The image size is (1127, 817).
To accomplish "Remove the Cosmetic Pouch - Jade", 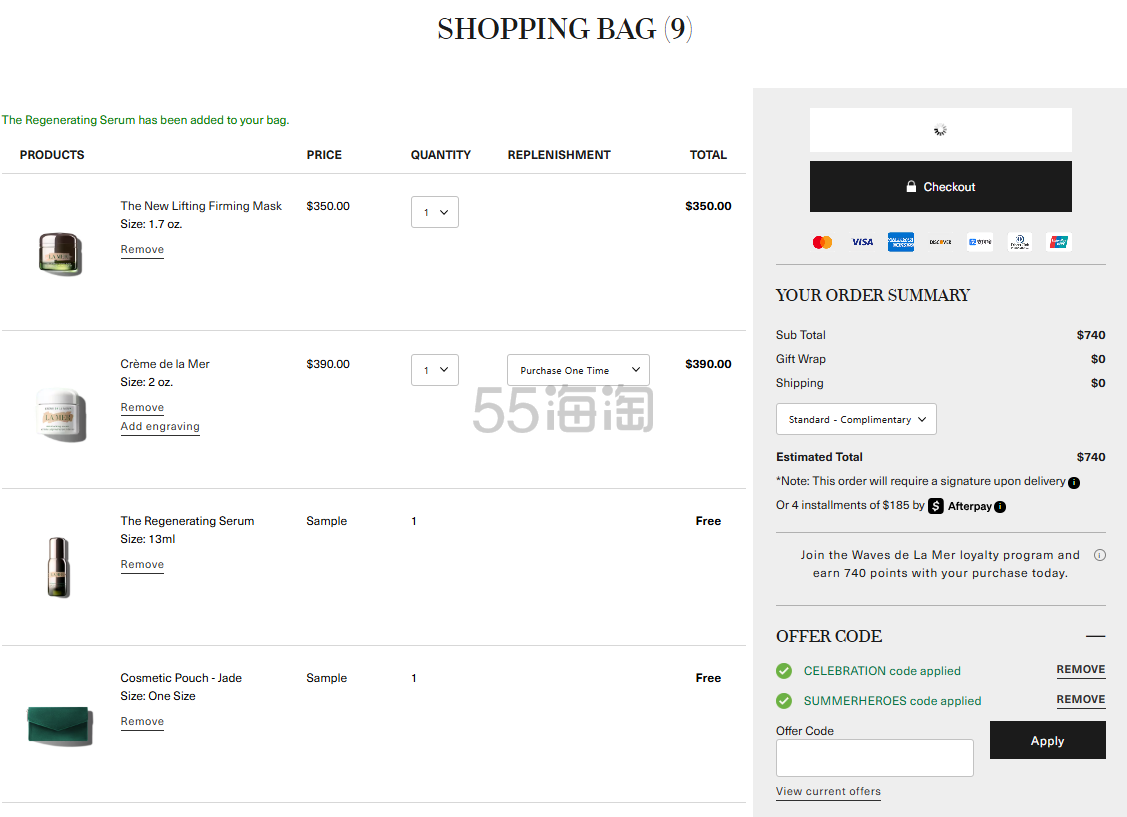I will 142,721.
